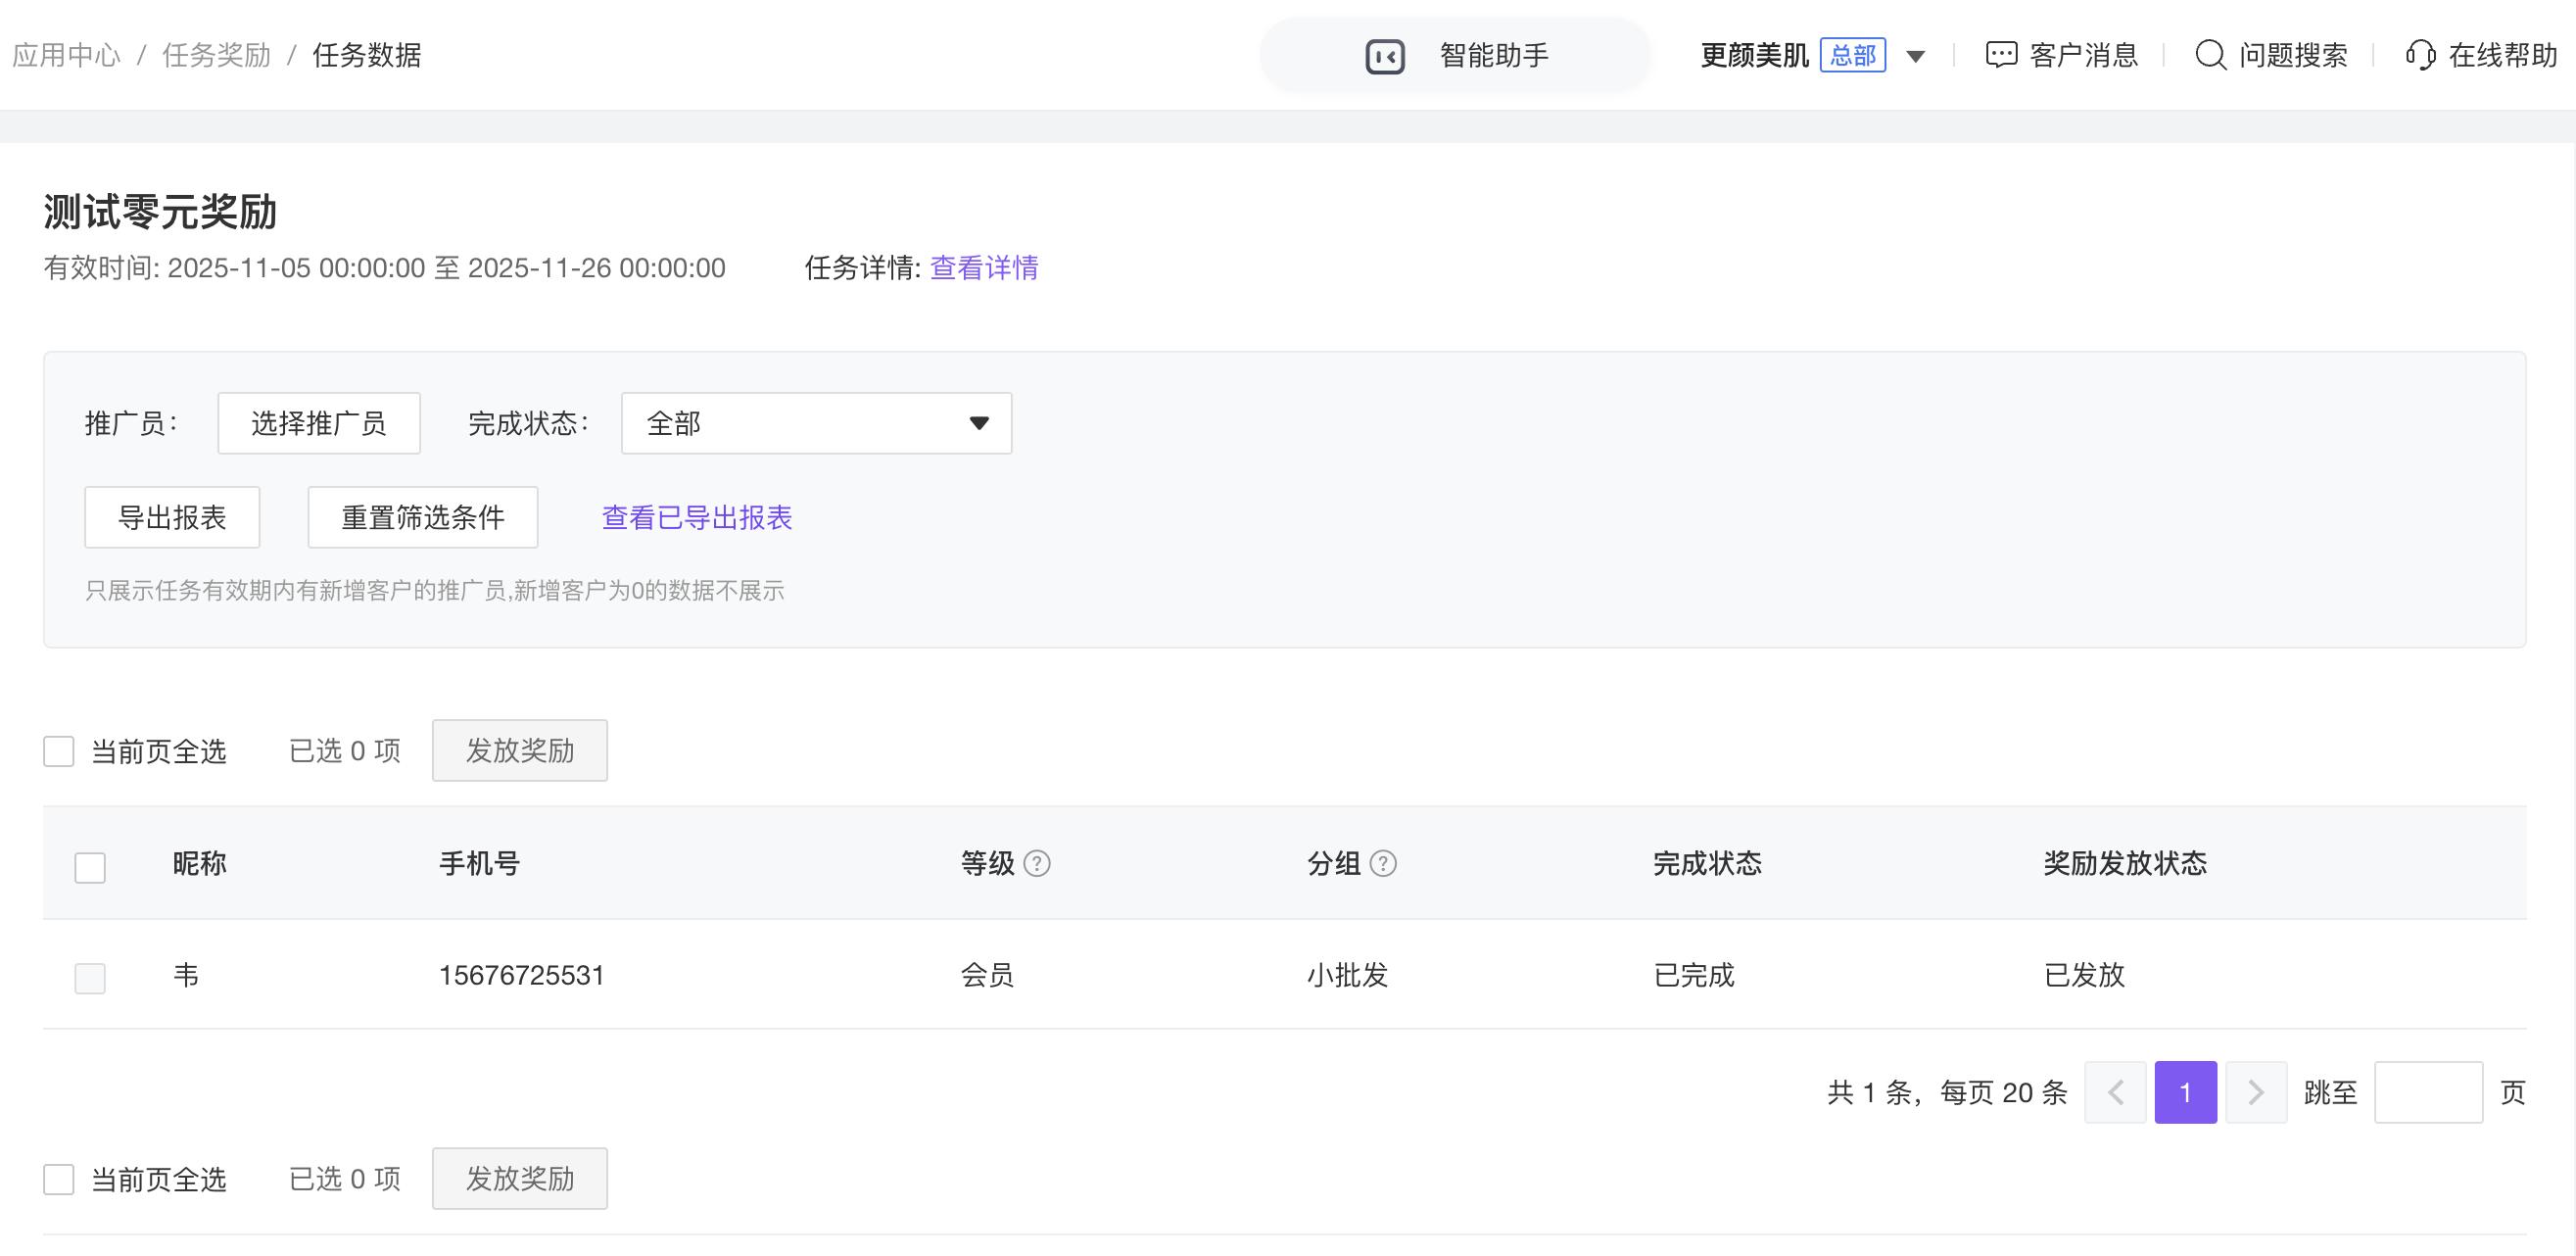Click the online help headset icon

pyautogui.click(x=2420, y=55)
